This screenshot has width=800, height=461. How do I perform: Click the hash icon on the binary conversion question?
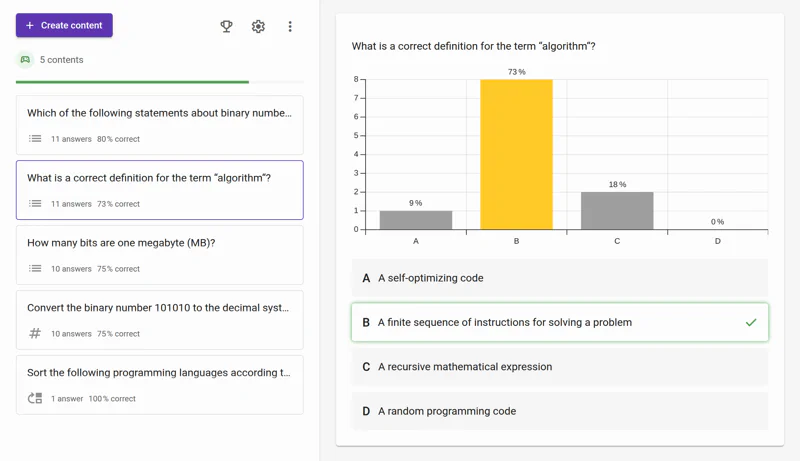[35, 334]
